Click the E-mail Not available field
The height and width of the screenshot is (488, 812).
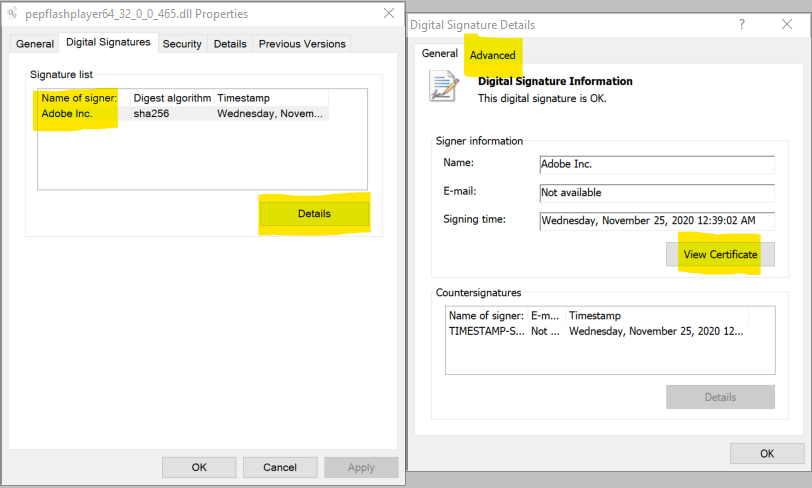656,192
